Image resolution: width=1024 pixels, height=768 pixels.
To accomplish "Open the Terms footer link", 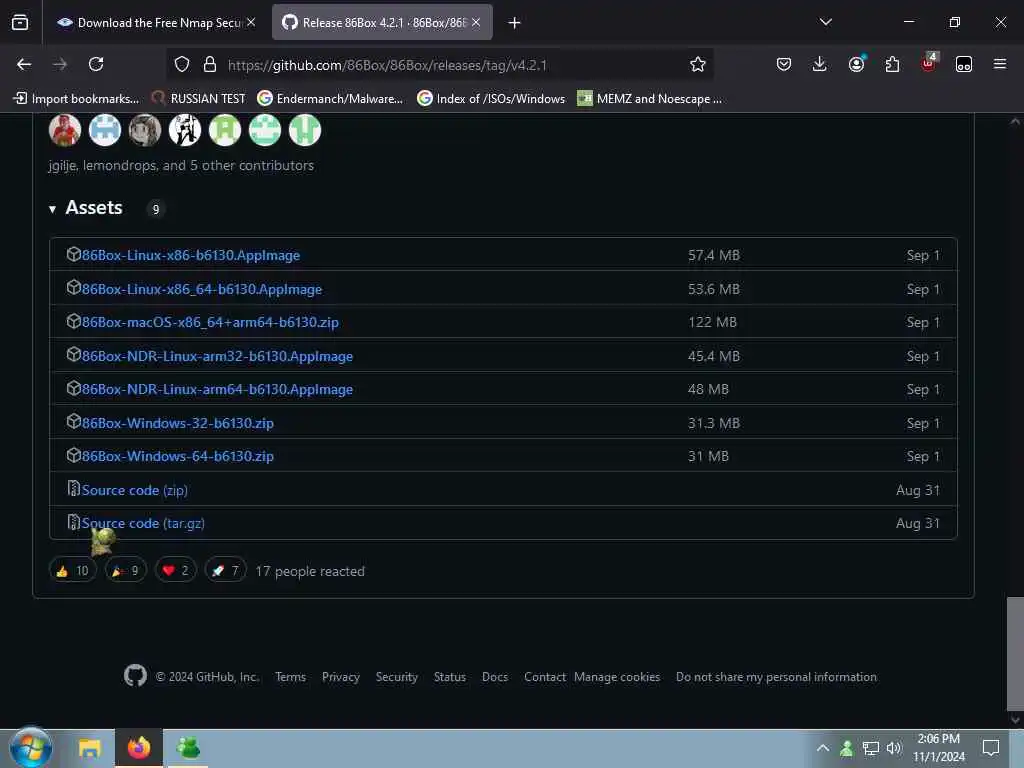I will [x=290, y=677].
